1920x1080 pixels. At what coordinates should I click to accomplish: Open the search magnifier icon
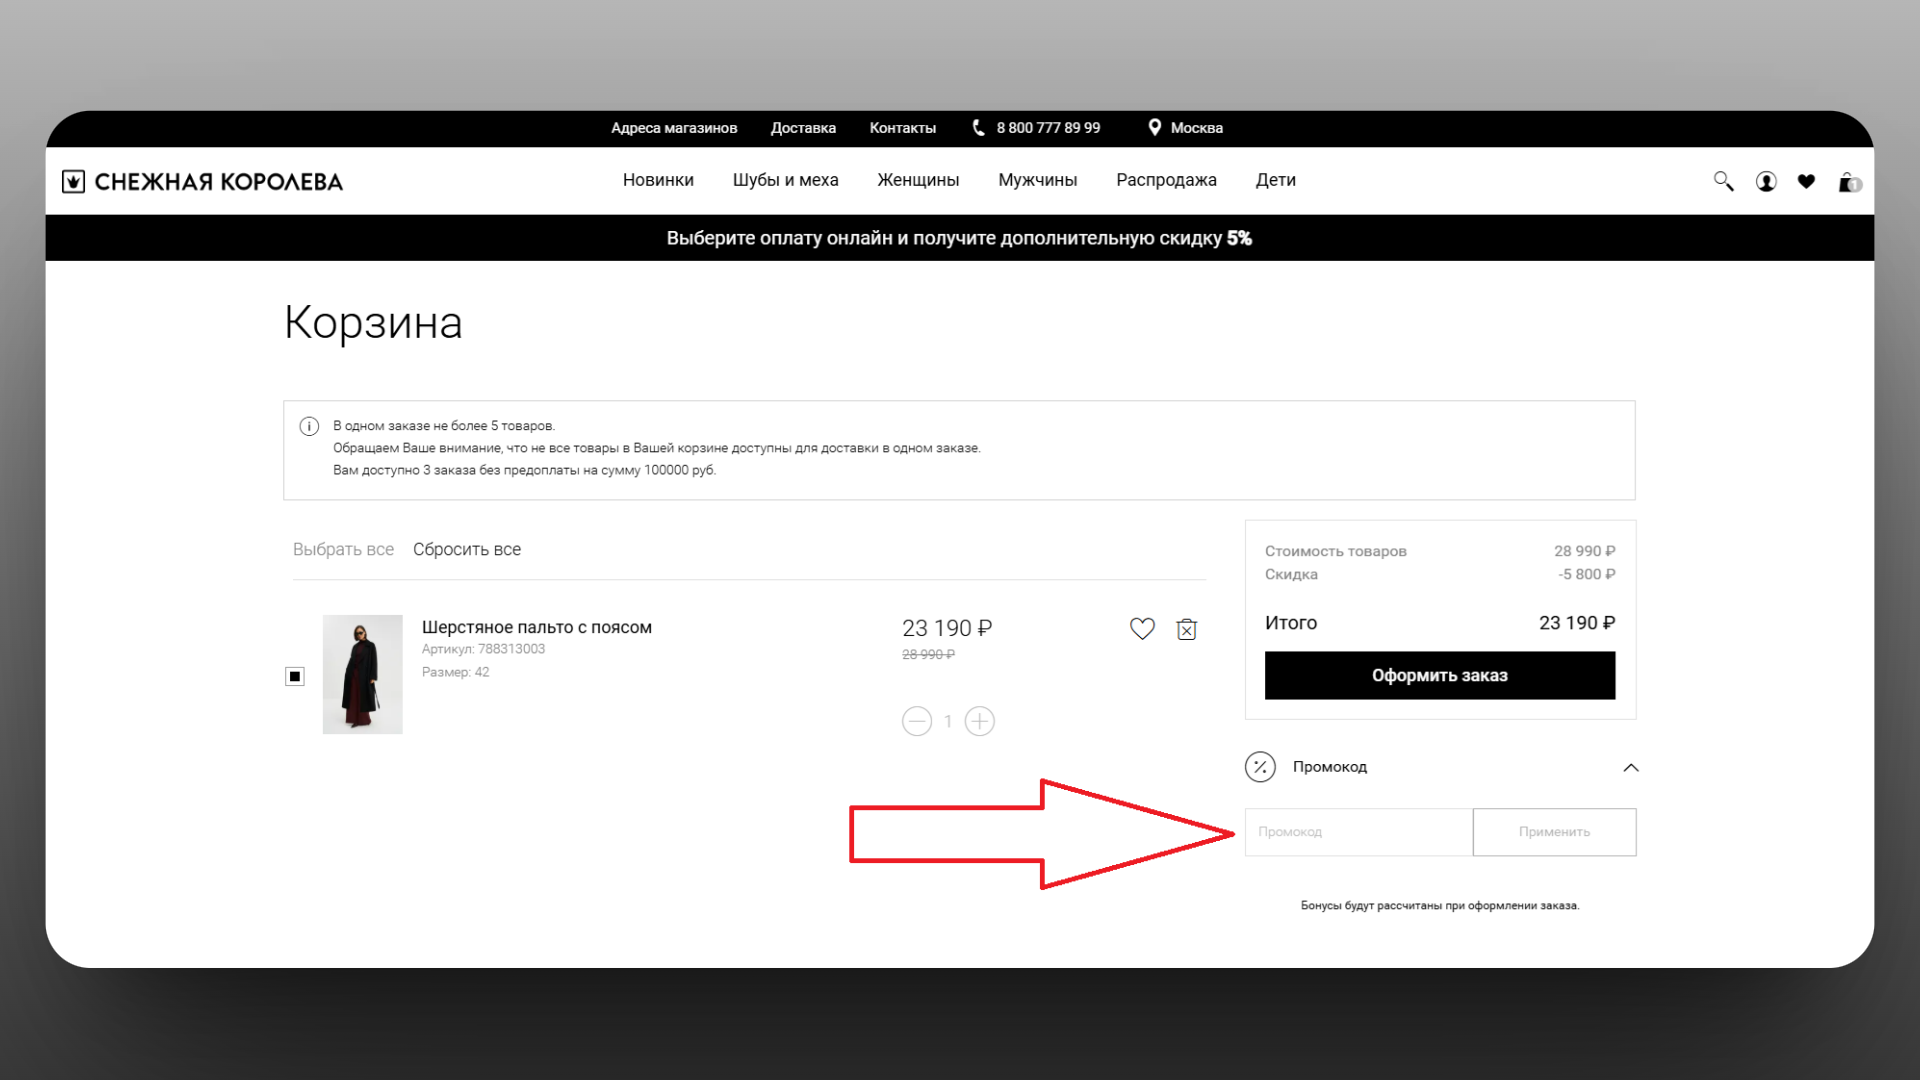1723,181
